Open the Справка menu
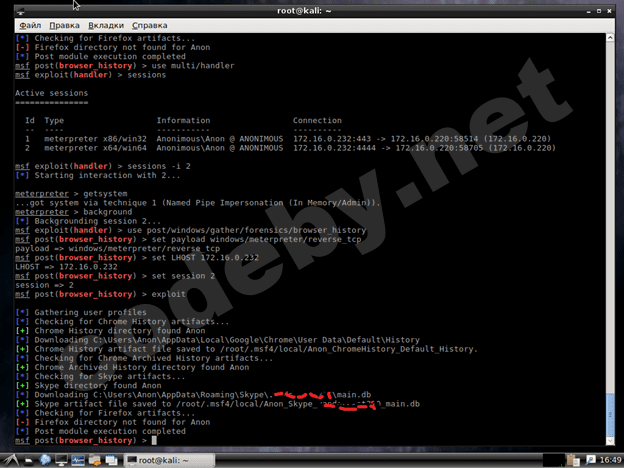This screenshot has height=468, width=624. [150, 25]
